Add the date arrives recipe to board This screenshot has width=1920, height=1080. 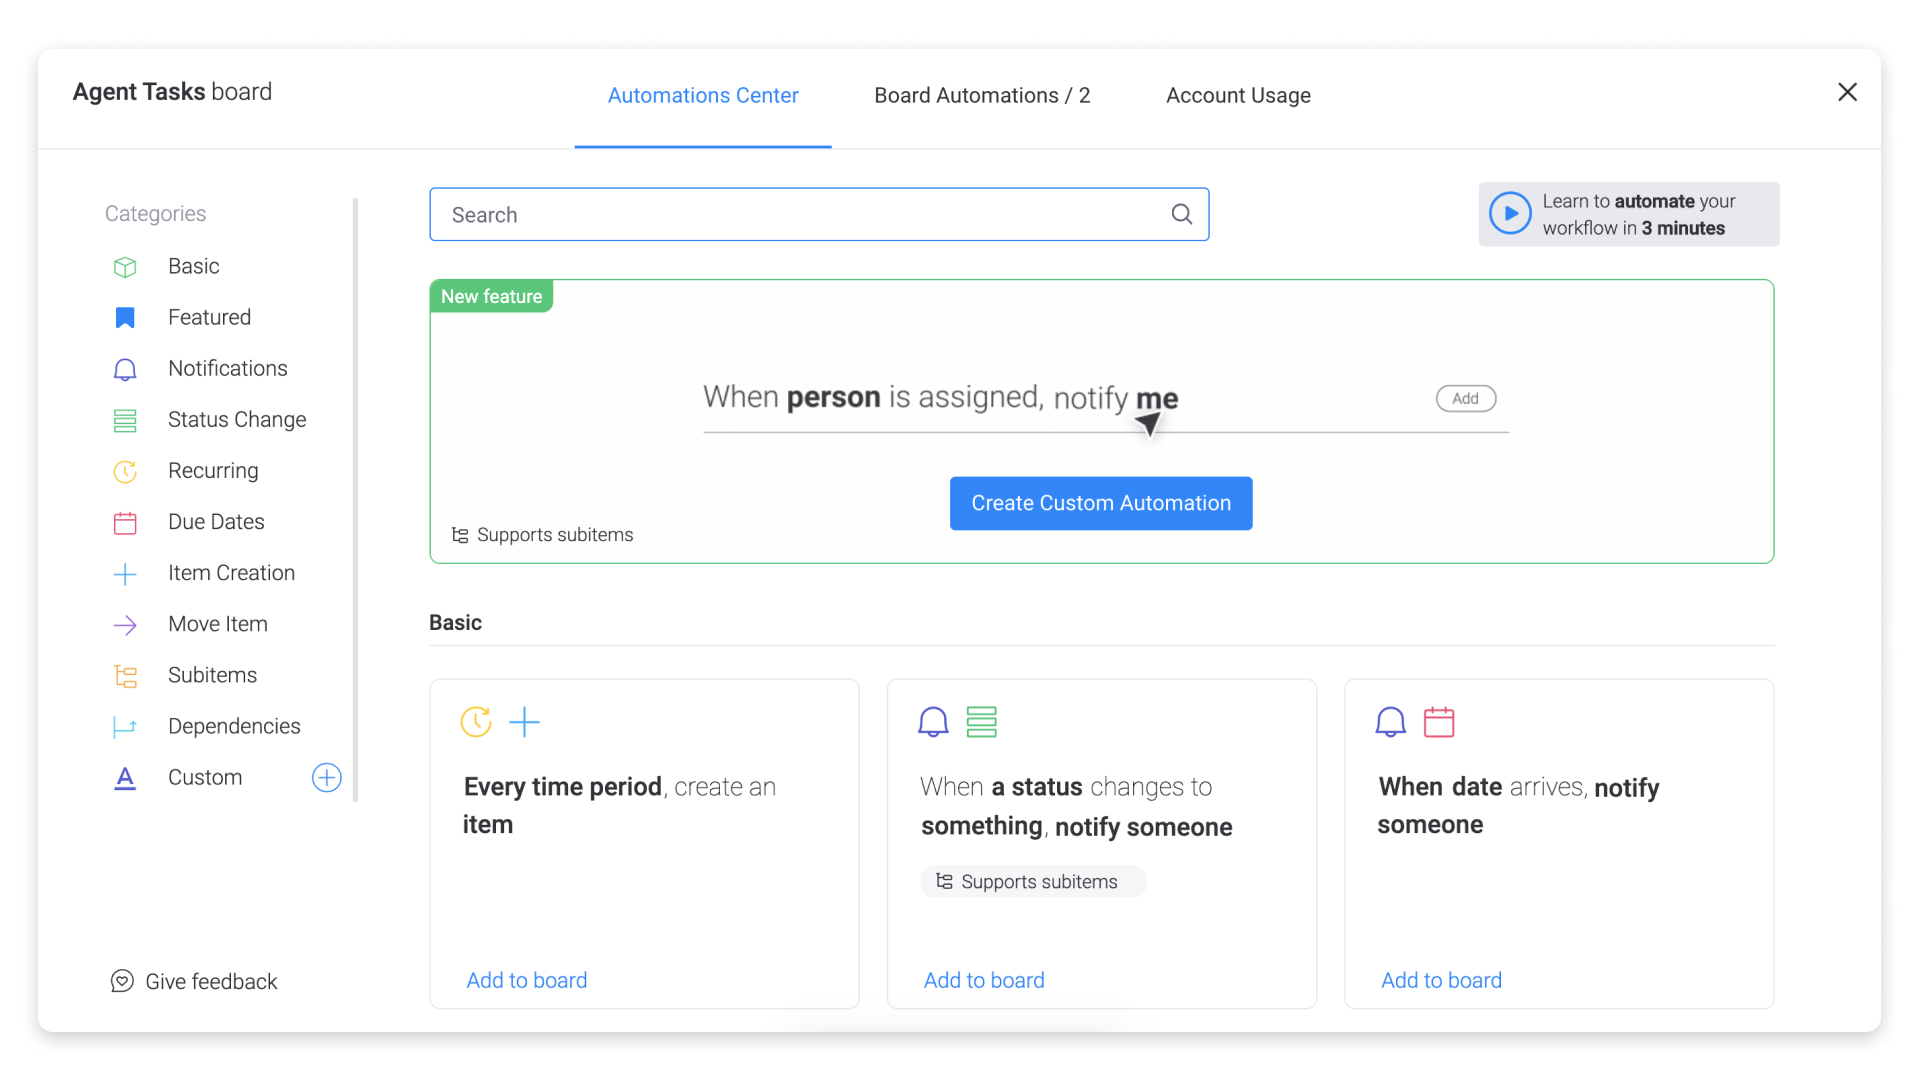click(1441, 980)
